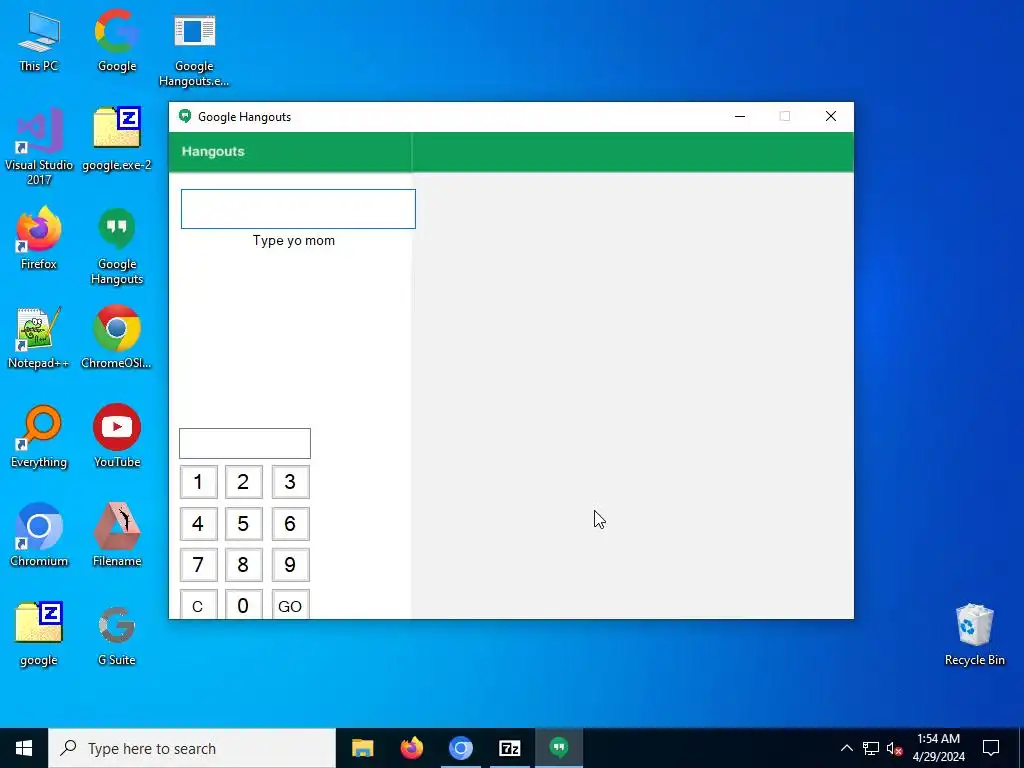Viewport: 1024px width, 768px height.
Task: Launch Visual Studio 2017 shortcut
Action: click(x=39, y=146)
